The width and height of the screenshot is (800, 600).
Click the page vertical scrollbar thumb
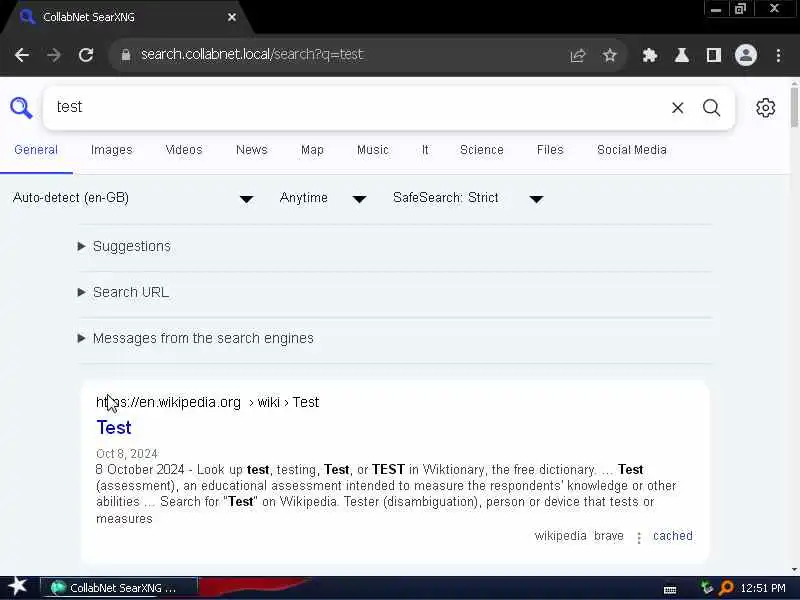click(x=794, y=107)
